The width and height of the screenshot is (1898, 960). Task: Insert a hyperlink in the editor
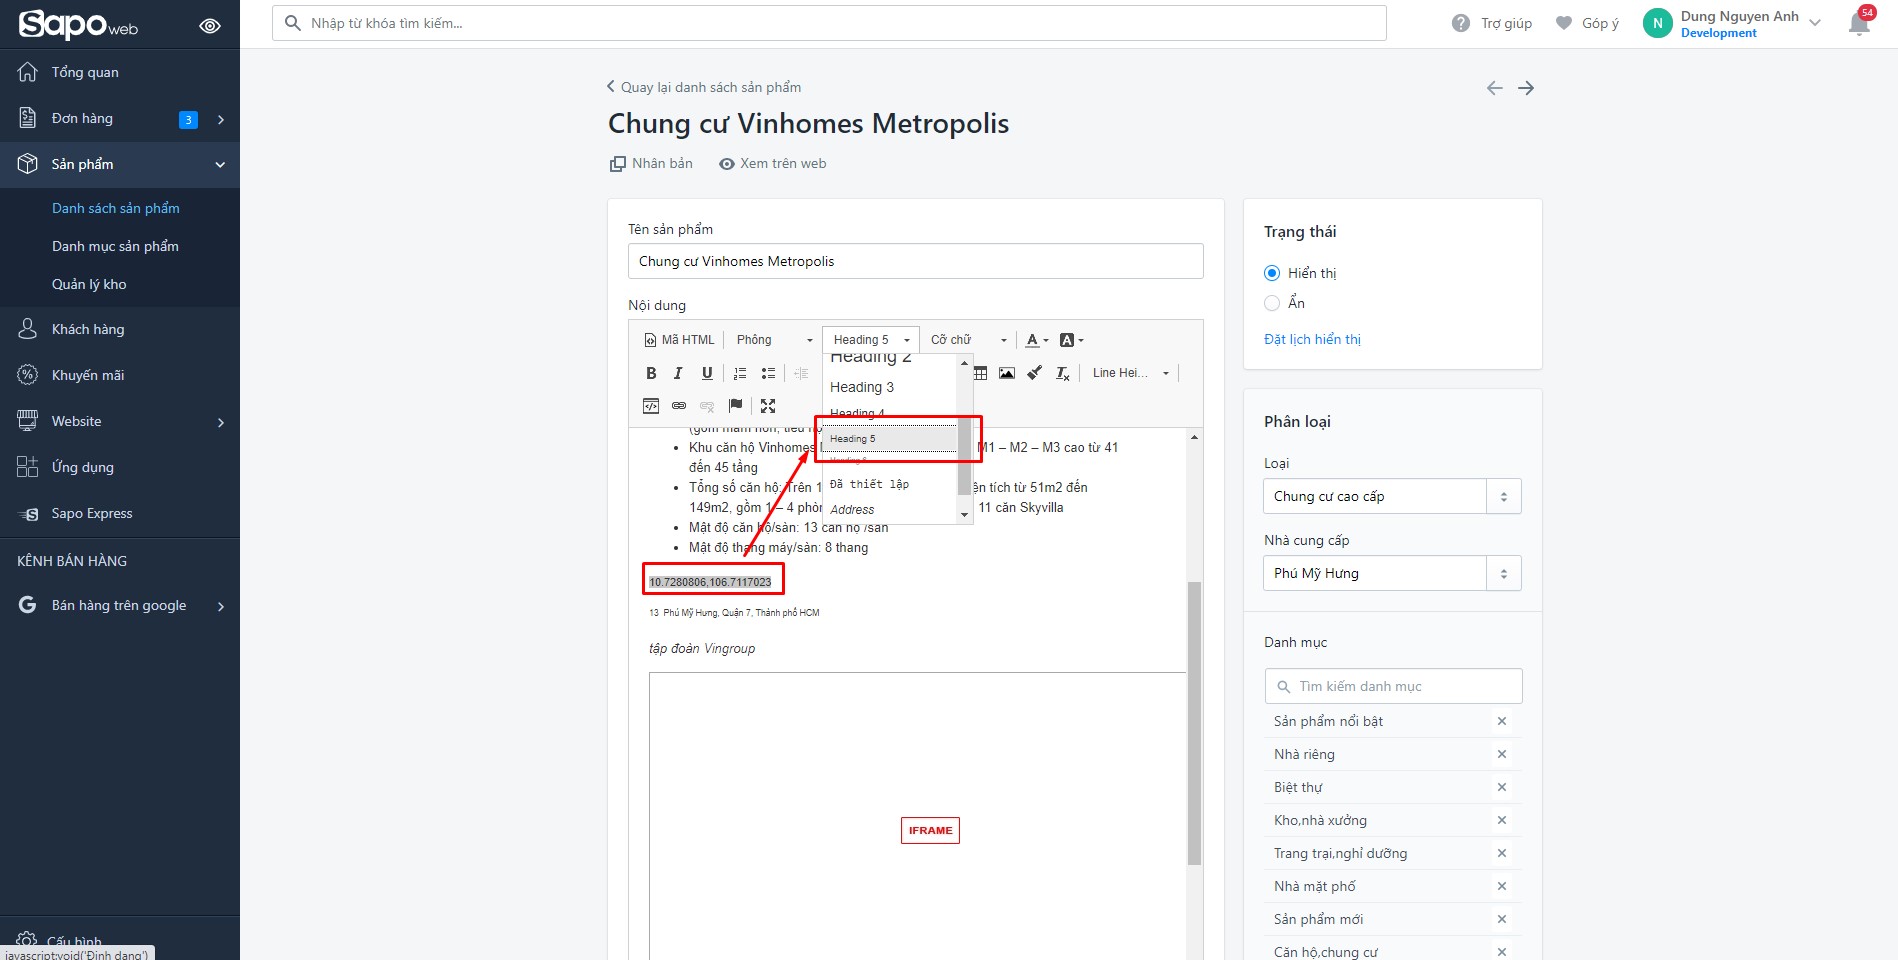679,405
